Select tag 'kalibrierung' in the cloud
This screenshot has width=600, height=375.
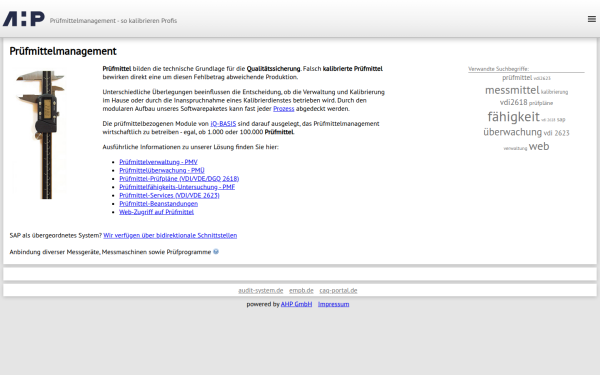click(554, 92)
